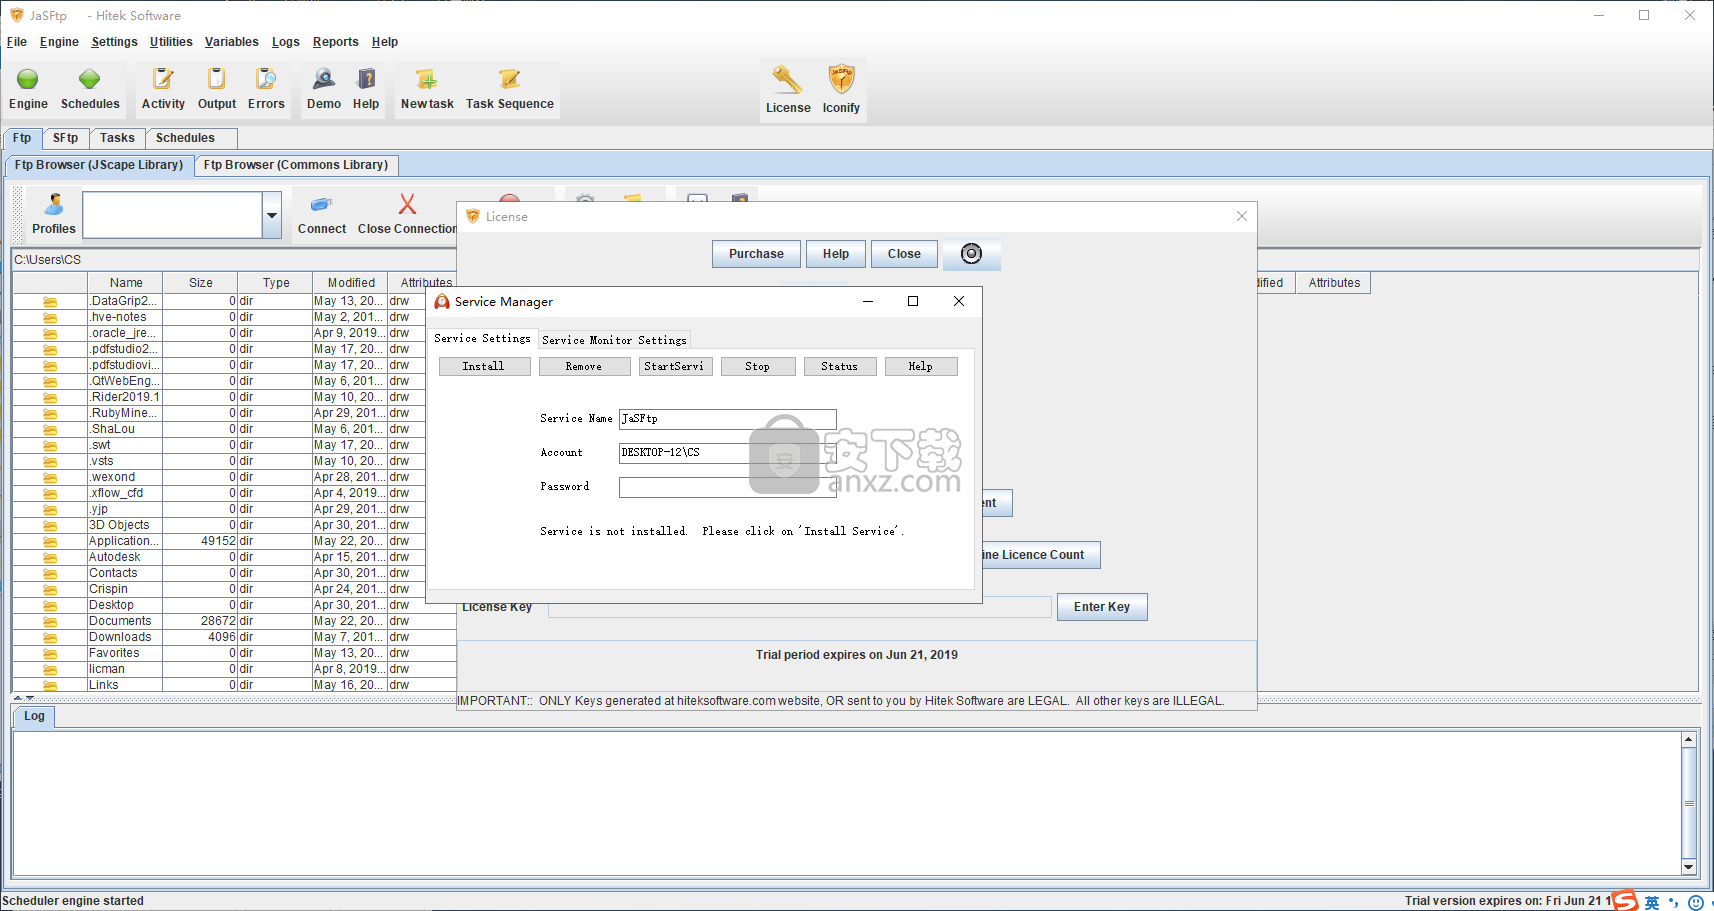Click Close button in License dialog

point(904,254)
